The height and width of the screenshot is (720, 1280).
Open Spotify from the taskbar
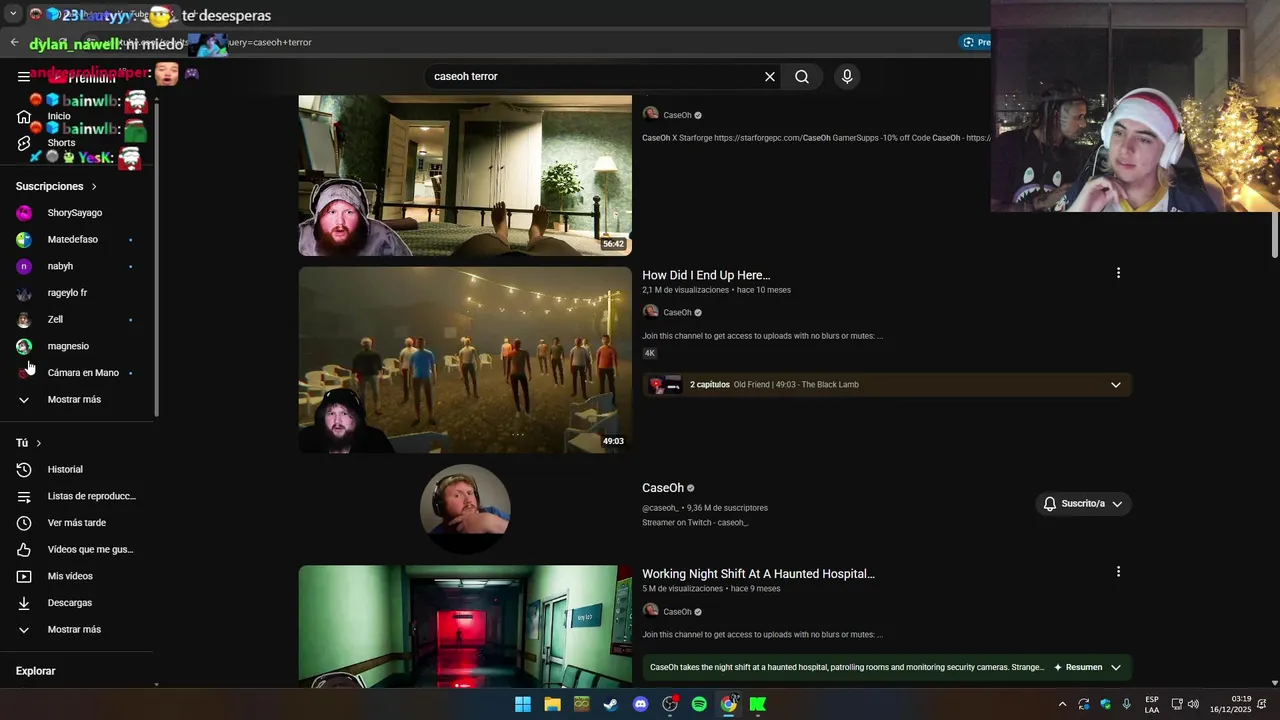[699, 704]
